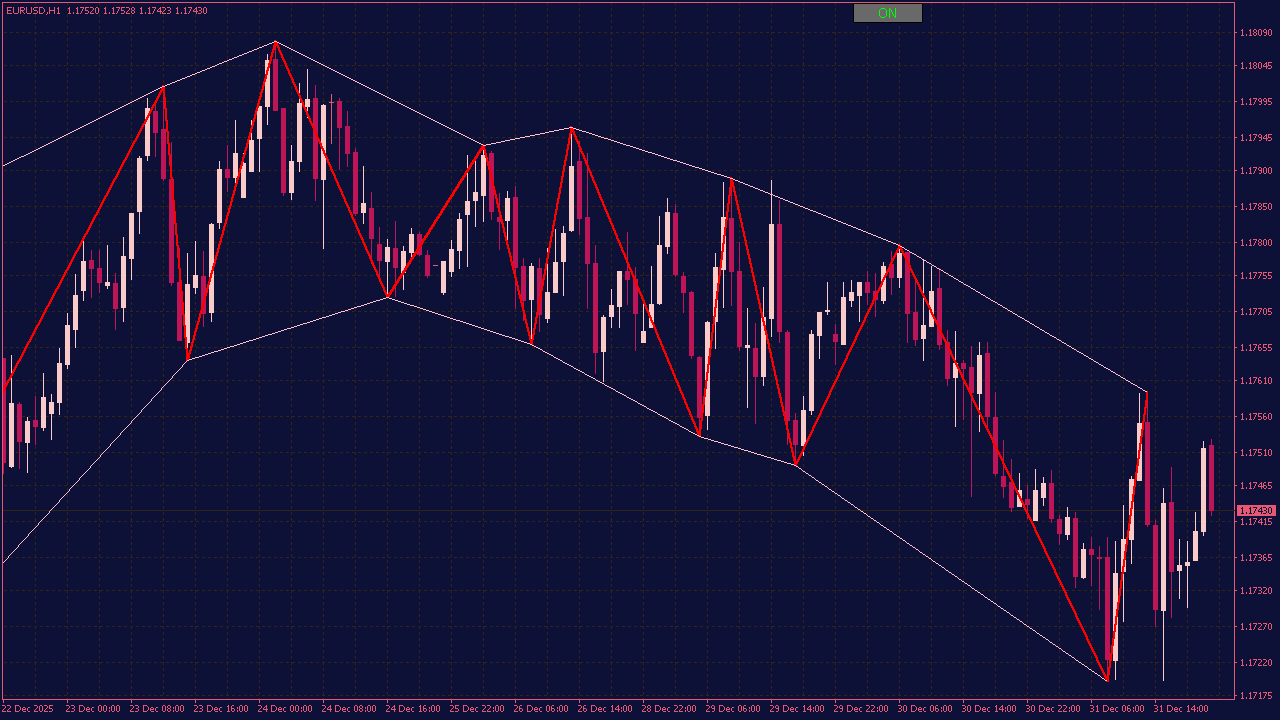Click the 30 Dec 06:00 time label
The image size is (1280, 720).
click(924, 709)
